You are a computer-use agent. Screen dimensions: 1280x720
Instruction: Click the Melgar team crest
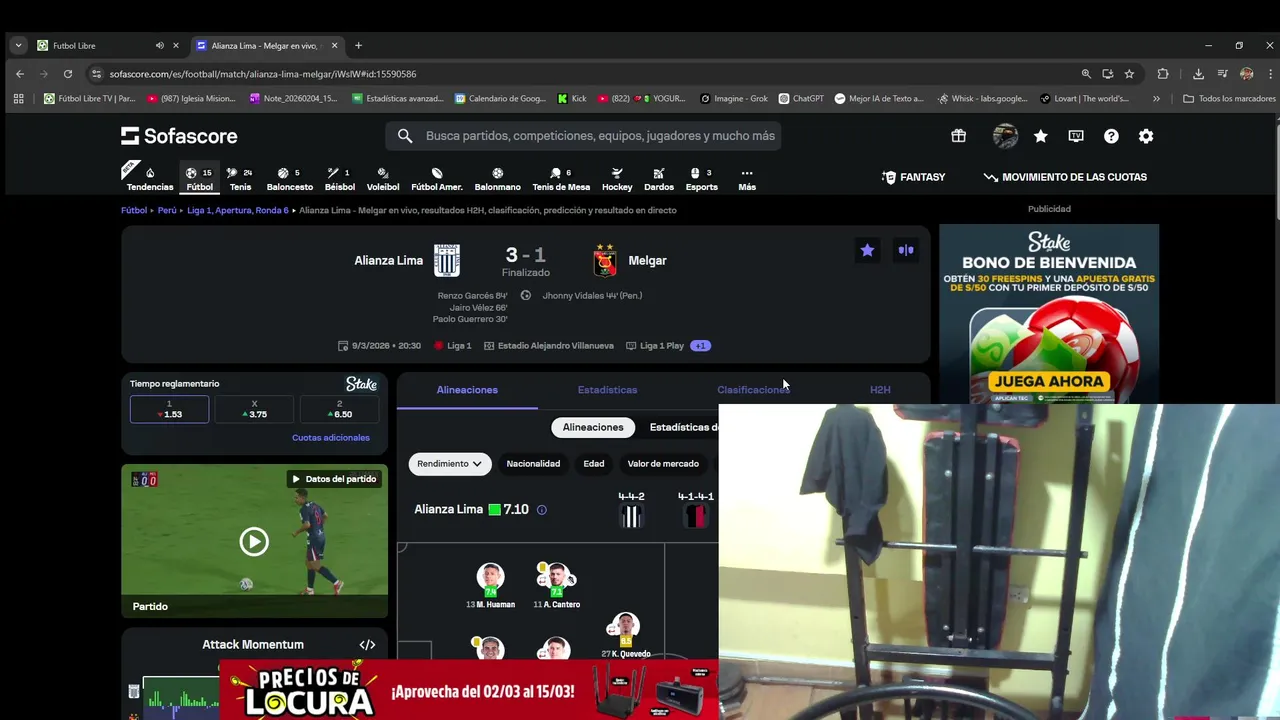click(605, 260)
